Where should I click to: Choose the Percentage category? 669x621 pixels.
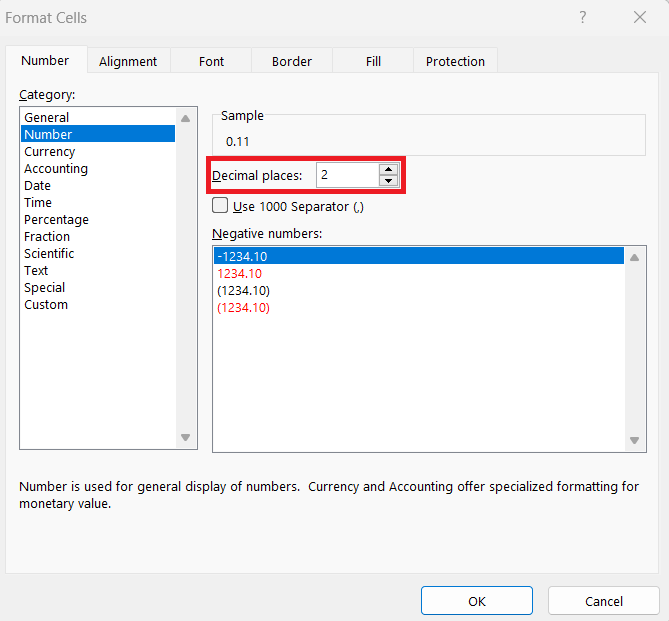[98, 219]
